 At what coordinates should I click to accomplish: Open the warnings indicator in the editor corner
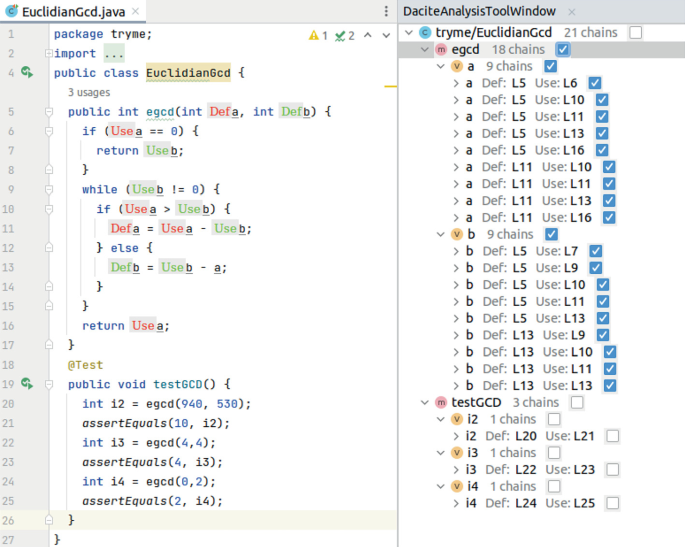pos(318,35)
